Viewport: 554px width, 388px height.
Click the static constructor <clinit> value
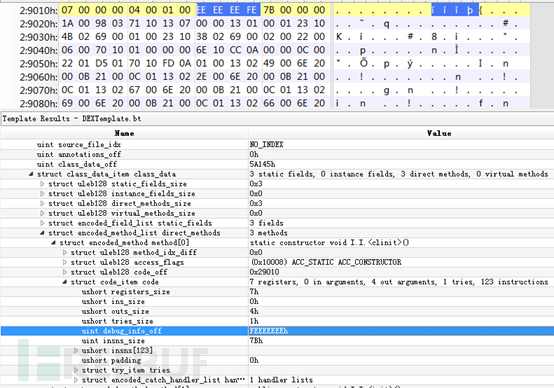pyautogui.click(x=329, y=243)
